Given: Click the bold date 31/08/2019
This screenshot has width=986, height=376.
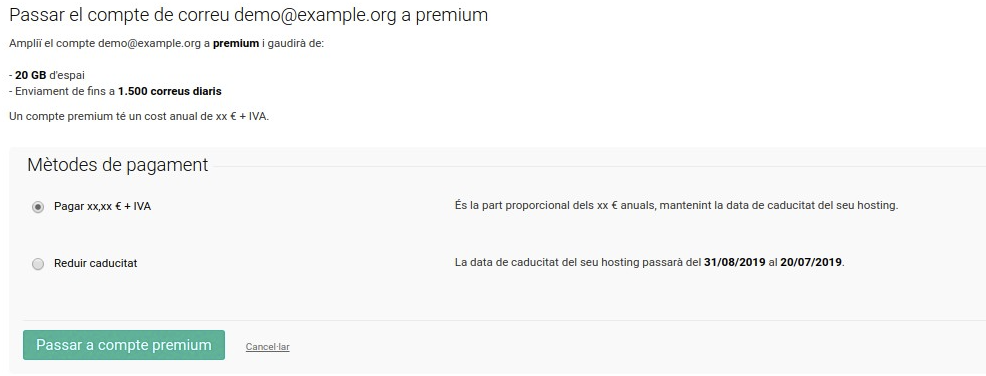Looking at the screenshot, I should point(734,262).
